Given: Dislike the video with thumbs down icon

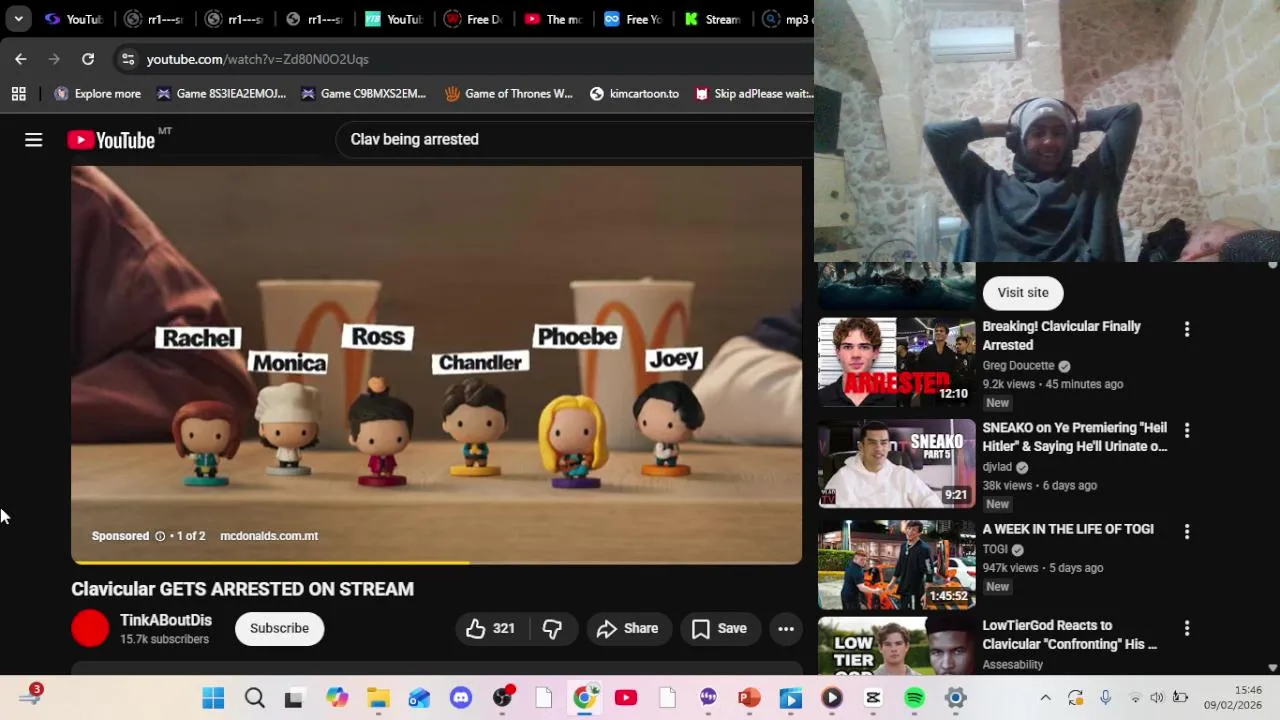Looking at the screenshot, I should 552,628.
